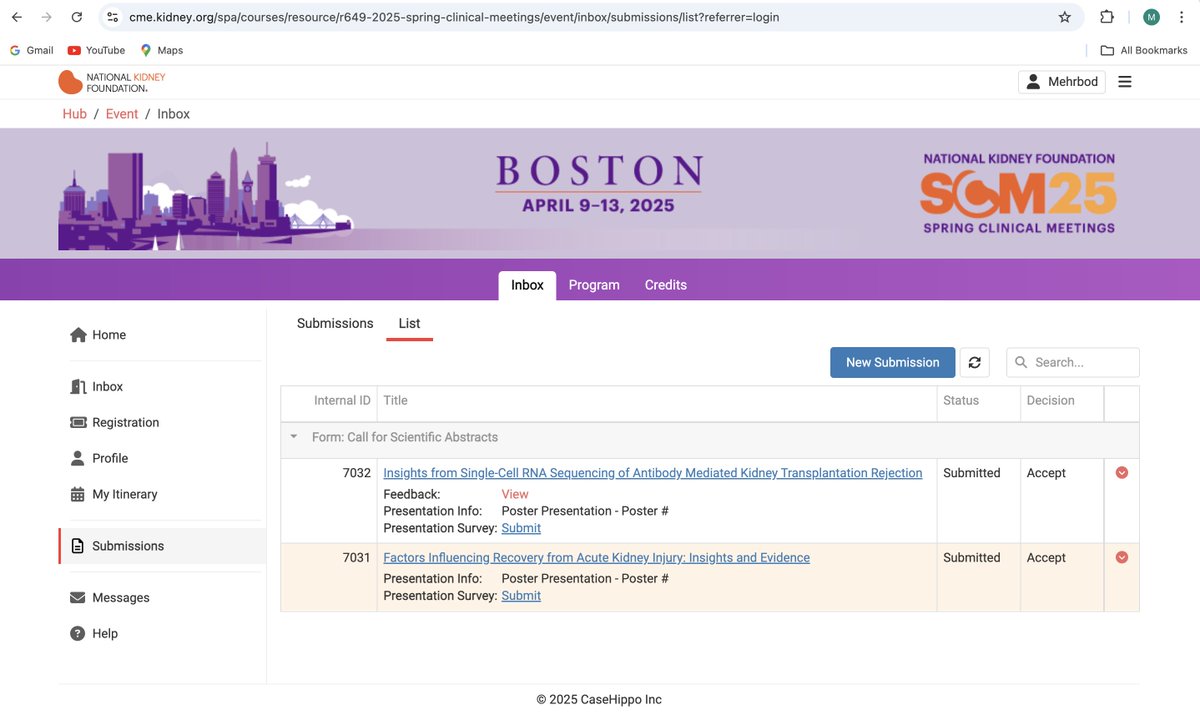1200x715 pixels.
Task: Go back with the browser back arrow
Action: click(17, 17)
